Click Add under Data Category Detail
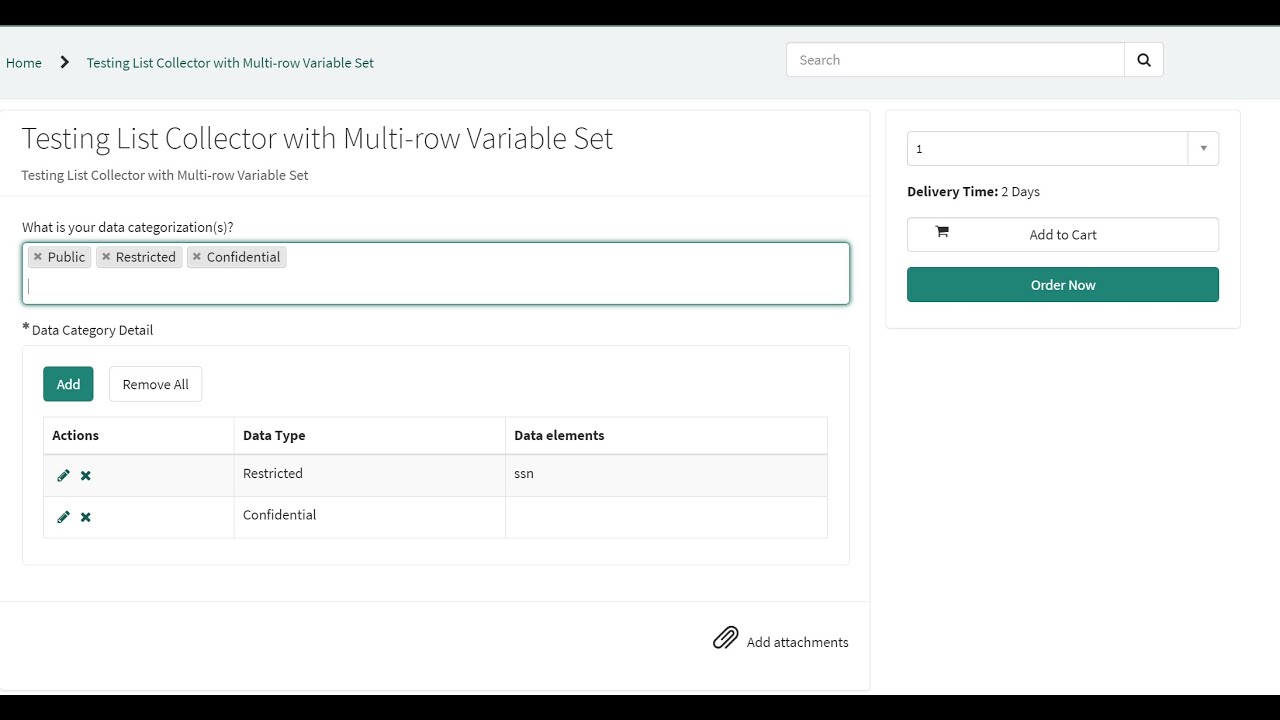This screenshot has height=720, width=1280. coord(68,384)
